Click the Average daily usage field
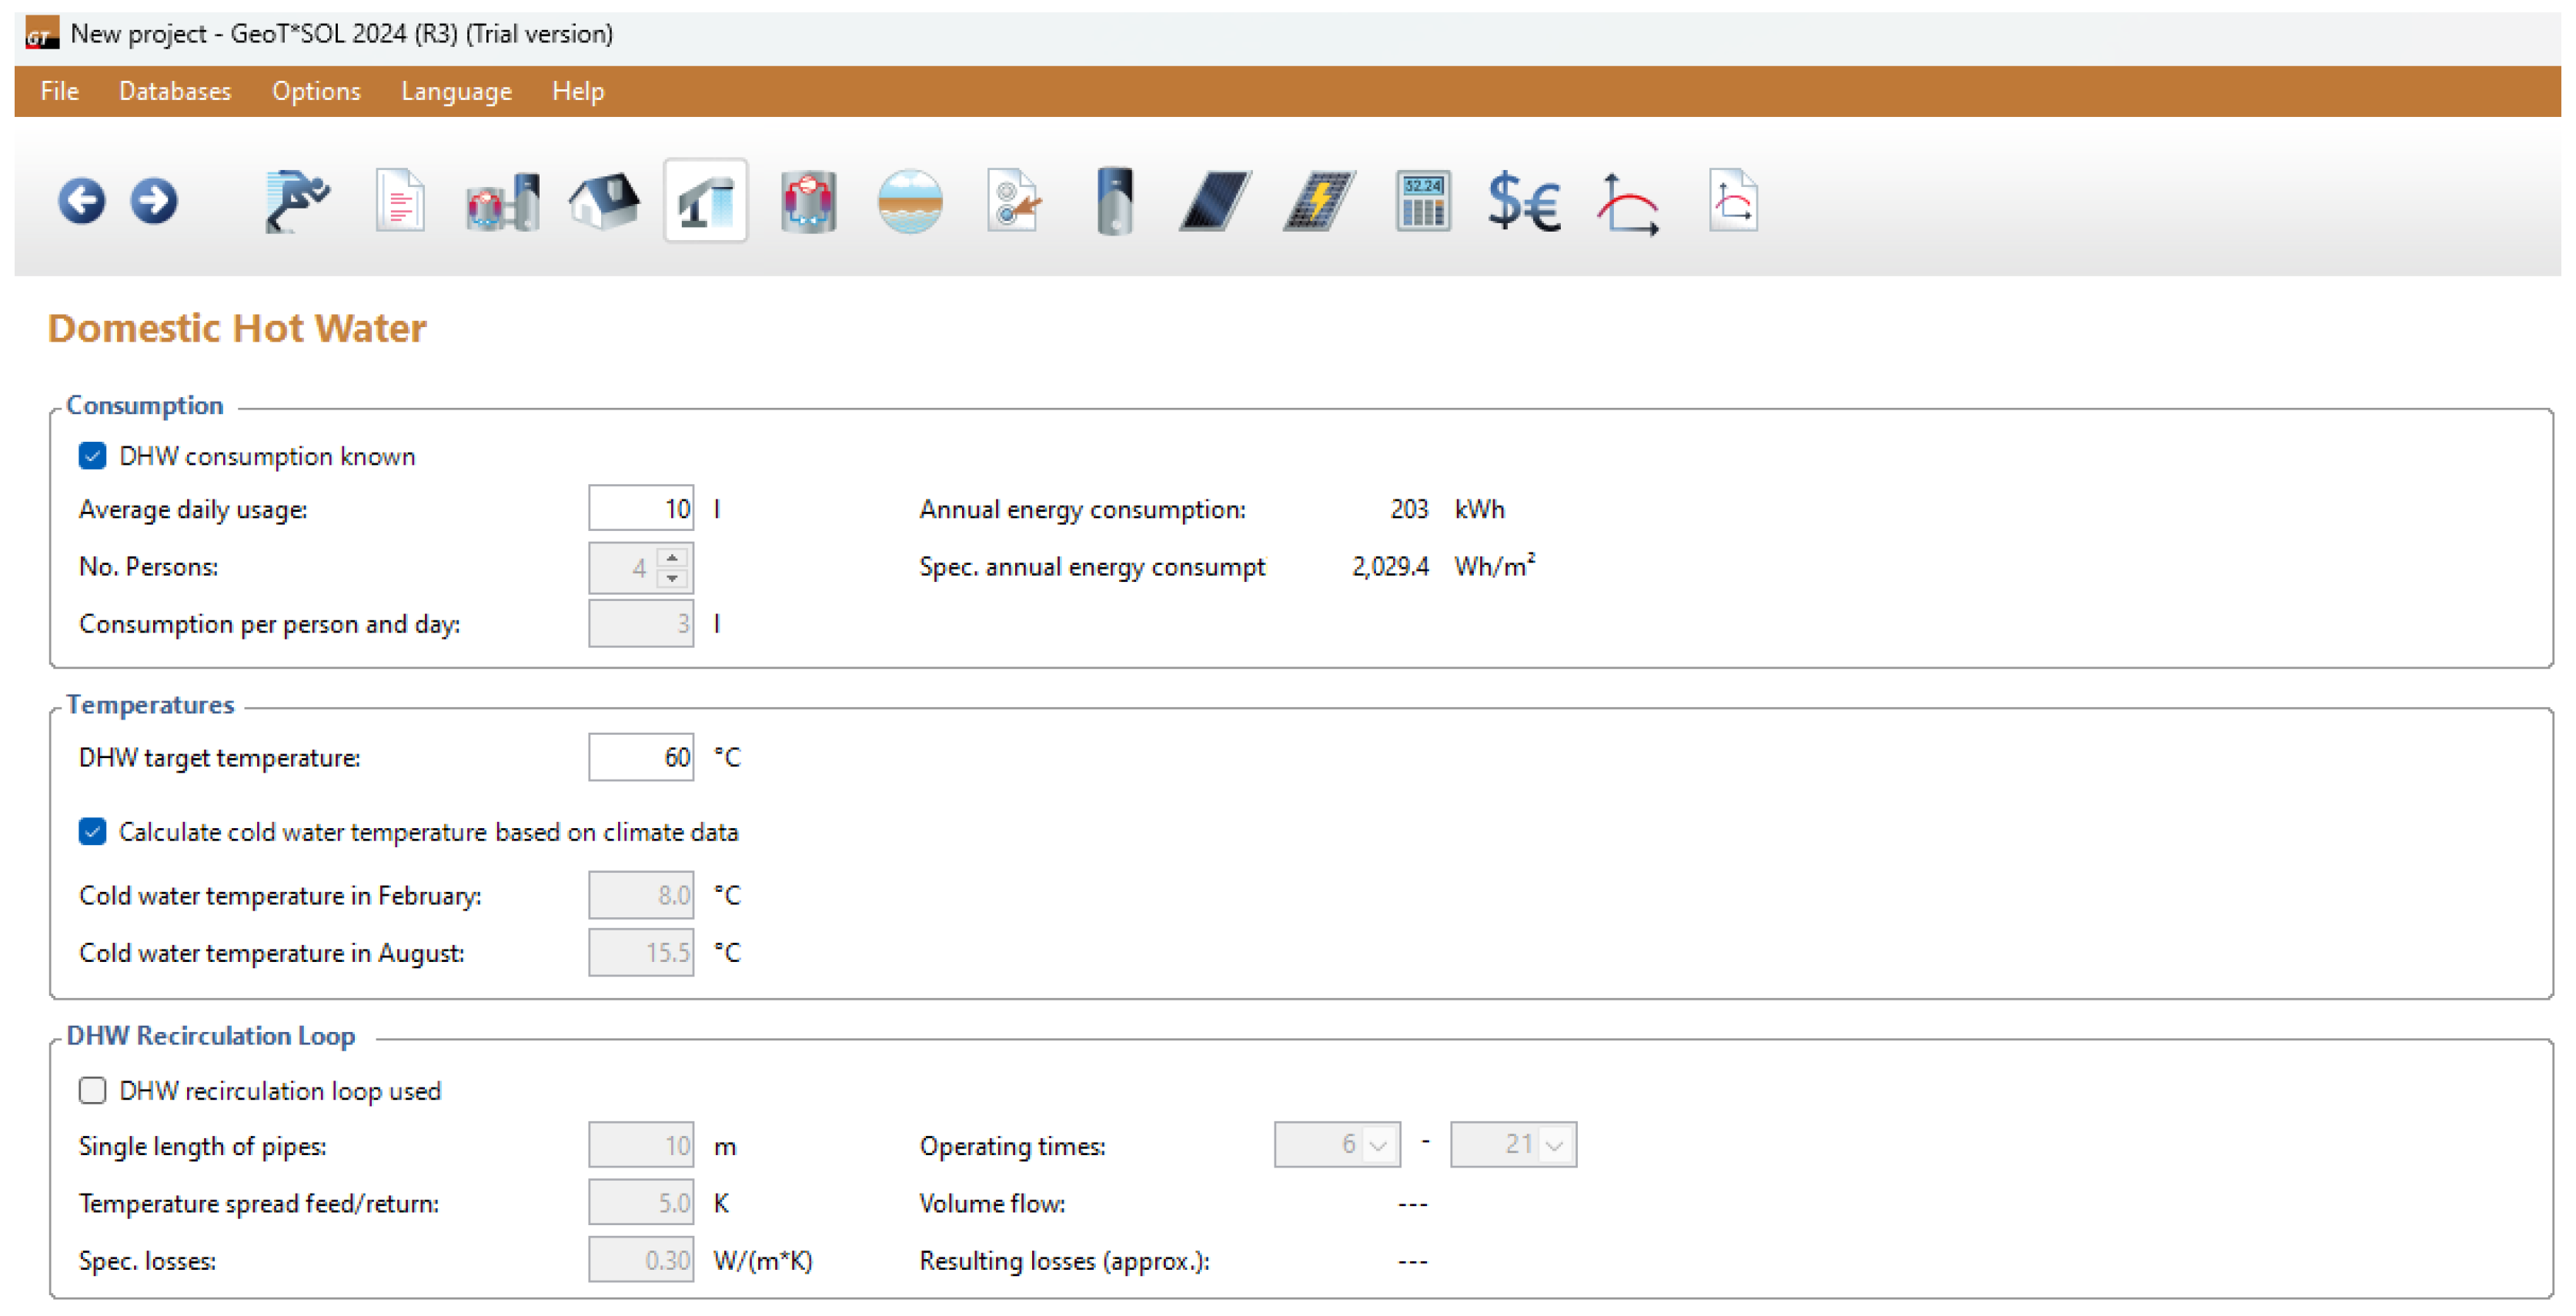Screen dimensions: 2576x1316 640,509
